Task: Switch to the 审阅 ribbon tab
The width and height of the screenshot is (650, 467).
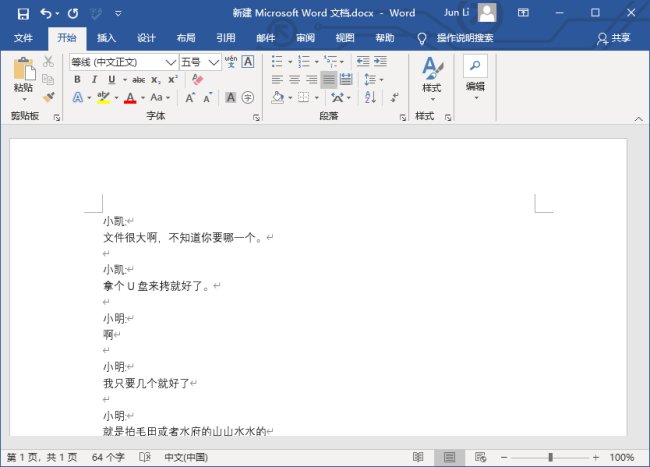Action: [305, 38]
